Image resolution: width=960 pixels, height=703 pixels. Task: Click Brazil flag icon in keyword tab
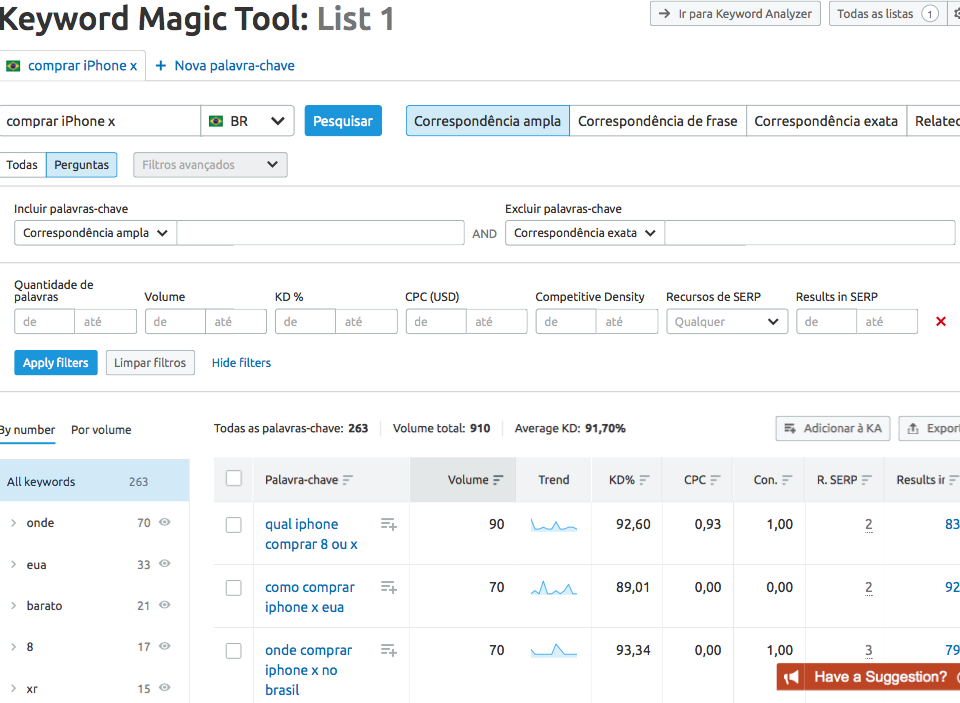coord(13,66)
